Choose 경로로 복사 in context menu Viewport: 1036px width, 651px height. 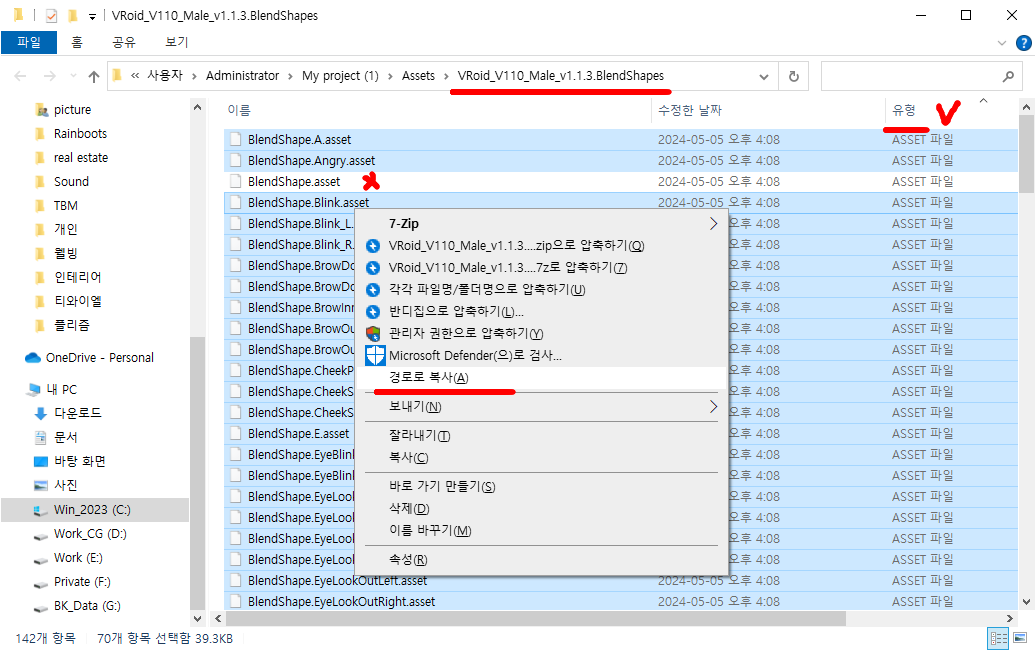click(542, 377)
